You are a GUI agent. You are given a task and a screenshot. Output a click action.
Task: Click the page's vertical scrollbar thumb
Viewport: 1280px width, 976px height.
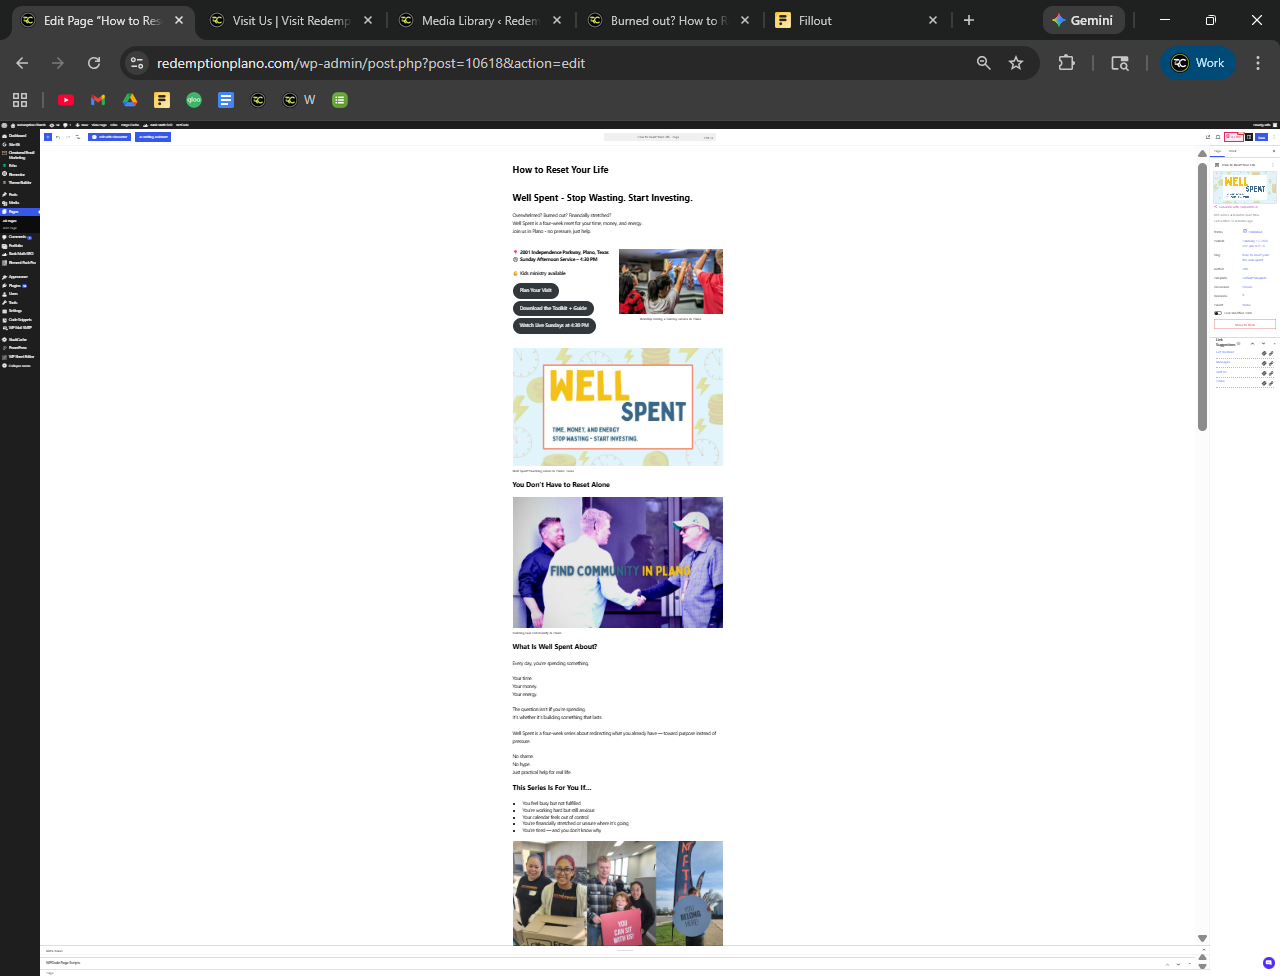1202,295
